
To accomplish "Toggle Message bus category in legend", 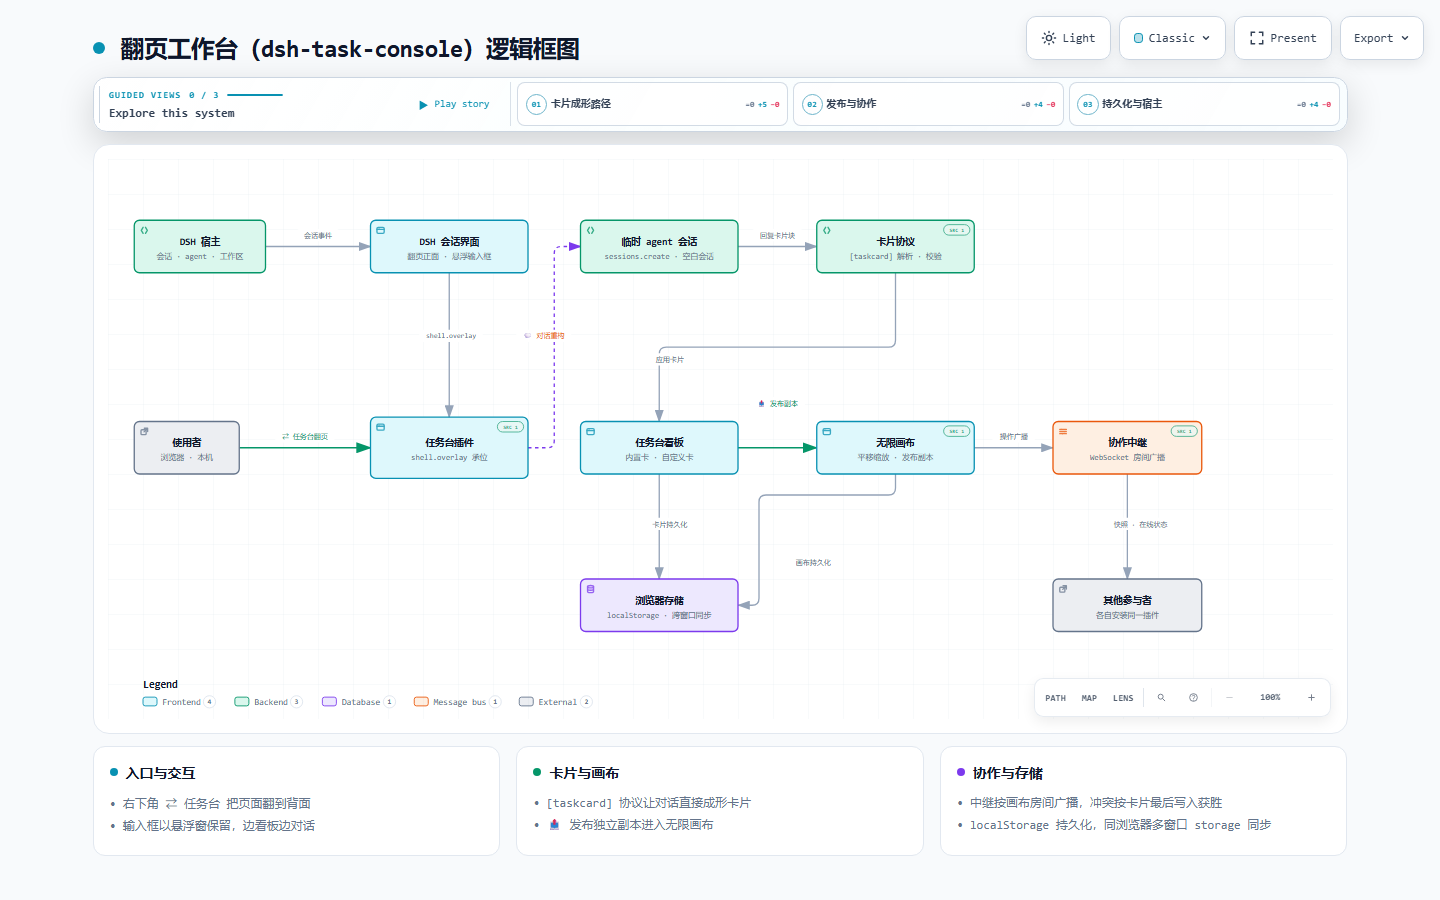I will tap(457, 702).
